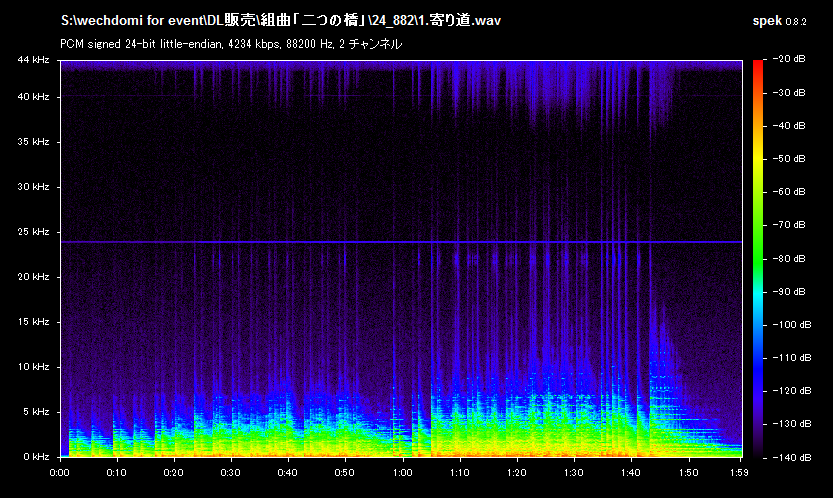
Task: Click the -60 dB scale label
Action: (x=788, y=192)
